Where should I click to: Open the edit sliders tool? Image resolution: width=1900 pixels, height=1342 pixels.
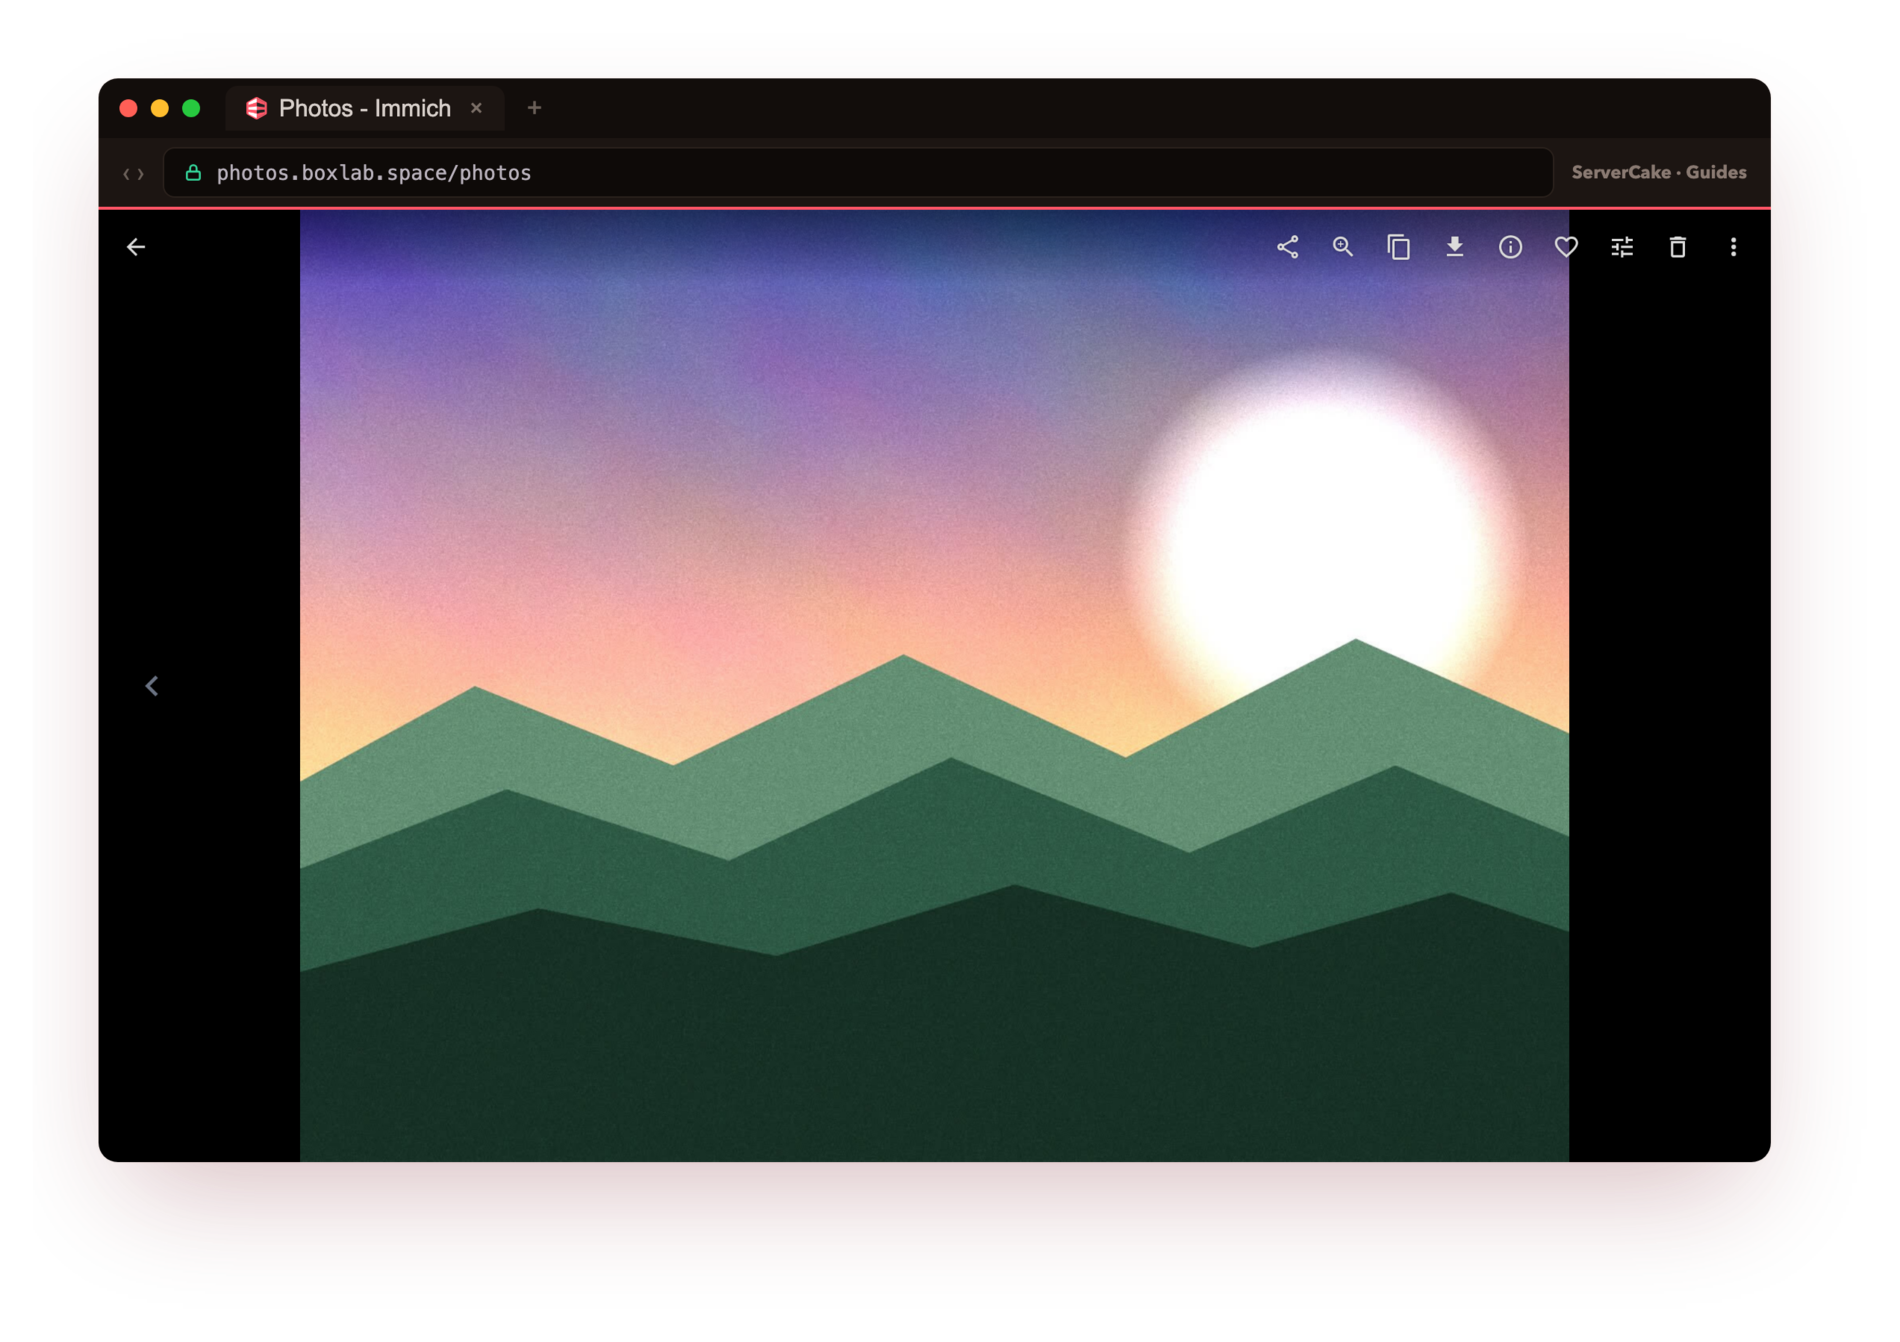(1622, 247)
